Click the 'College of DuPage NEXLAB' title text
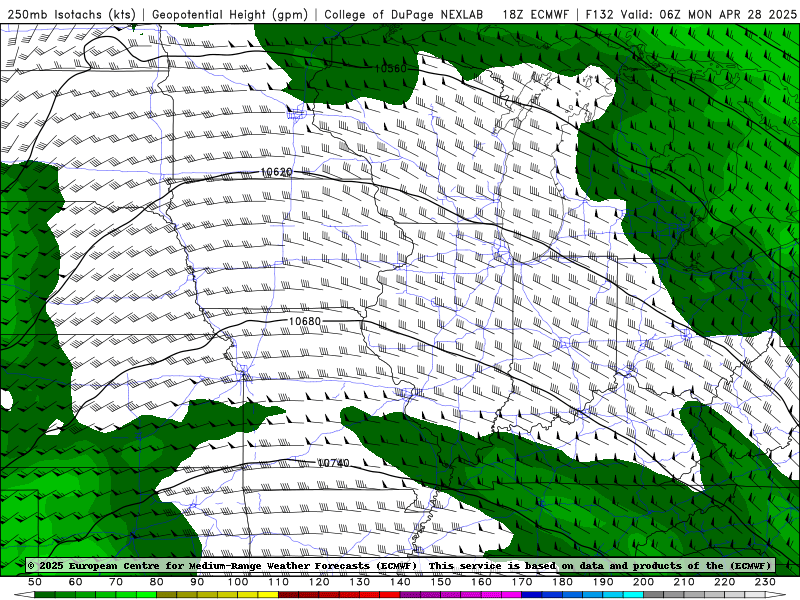 click(404, 14)
